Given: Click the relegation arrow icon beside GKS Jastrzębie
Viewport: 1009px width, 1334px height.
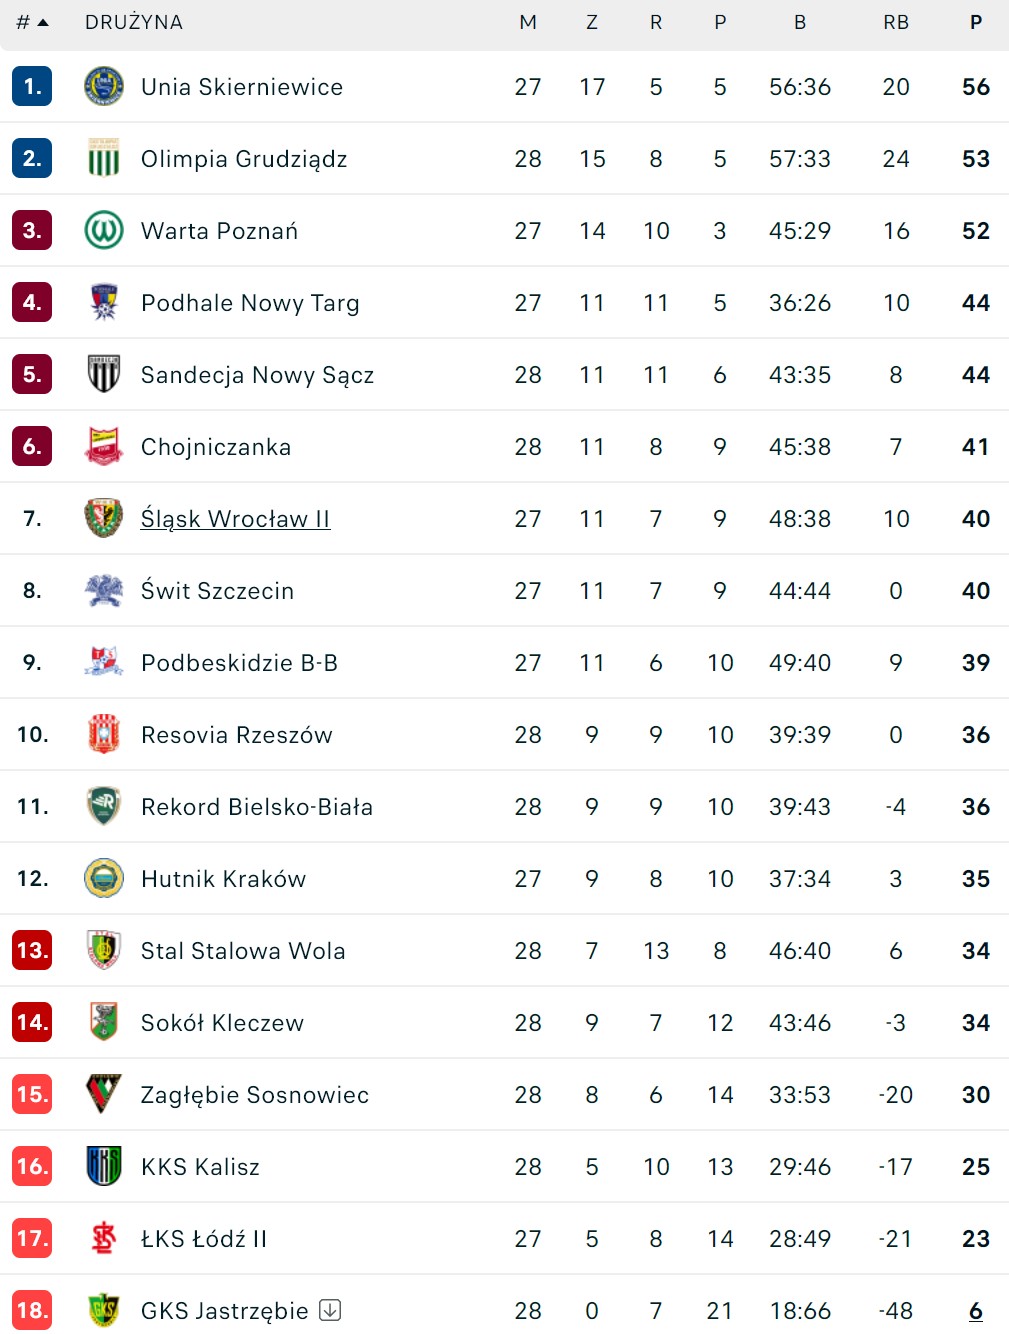Looking at the screenshot, I should pos(330,1310).
